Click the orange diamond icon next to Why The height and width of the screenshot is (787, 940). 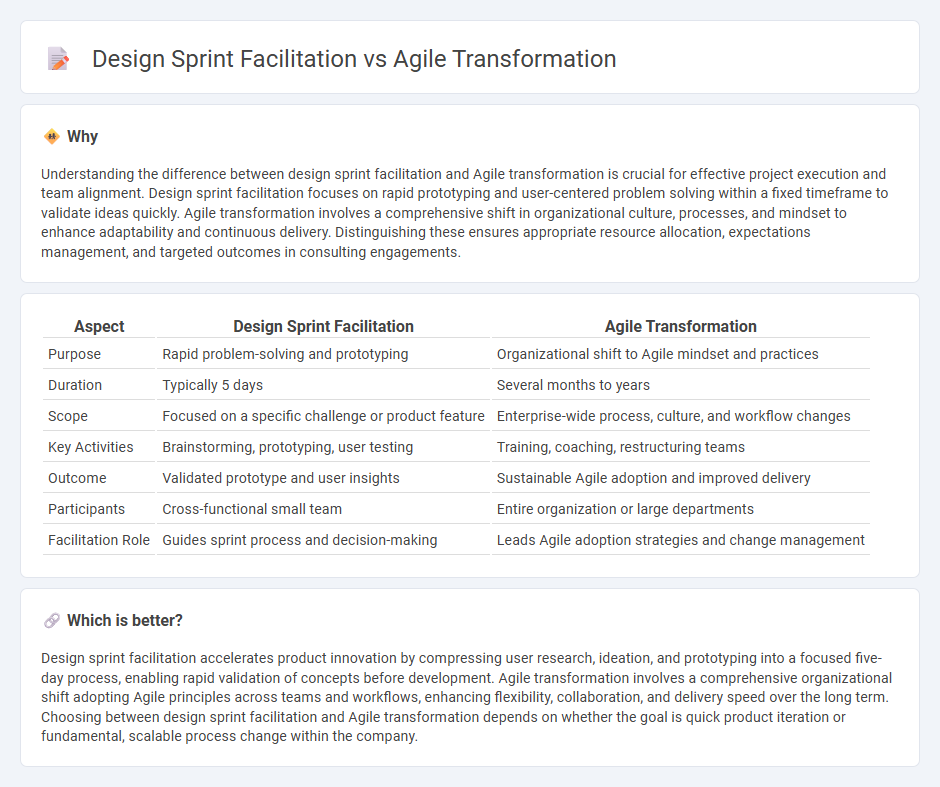coord(52,137)
